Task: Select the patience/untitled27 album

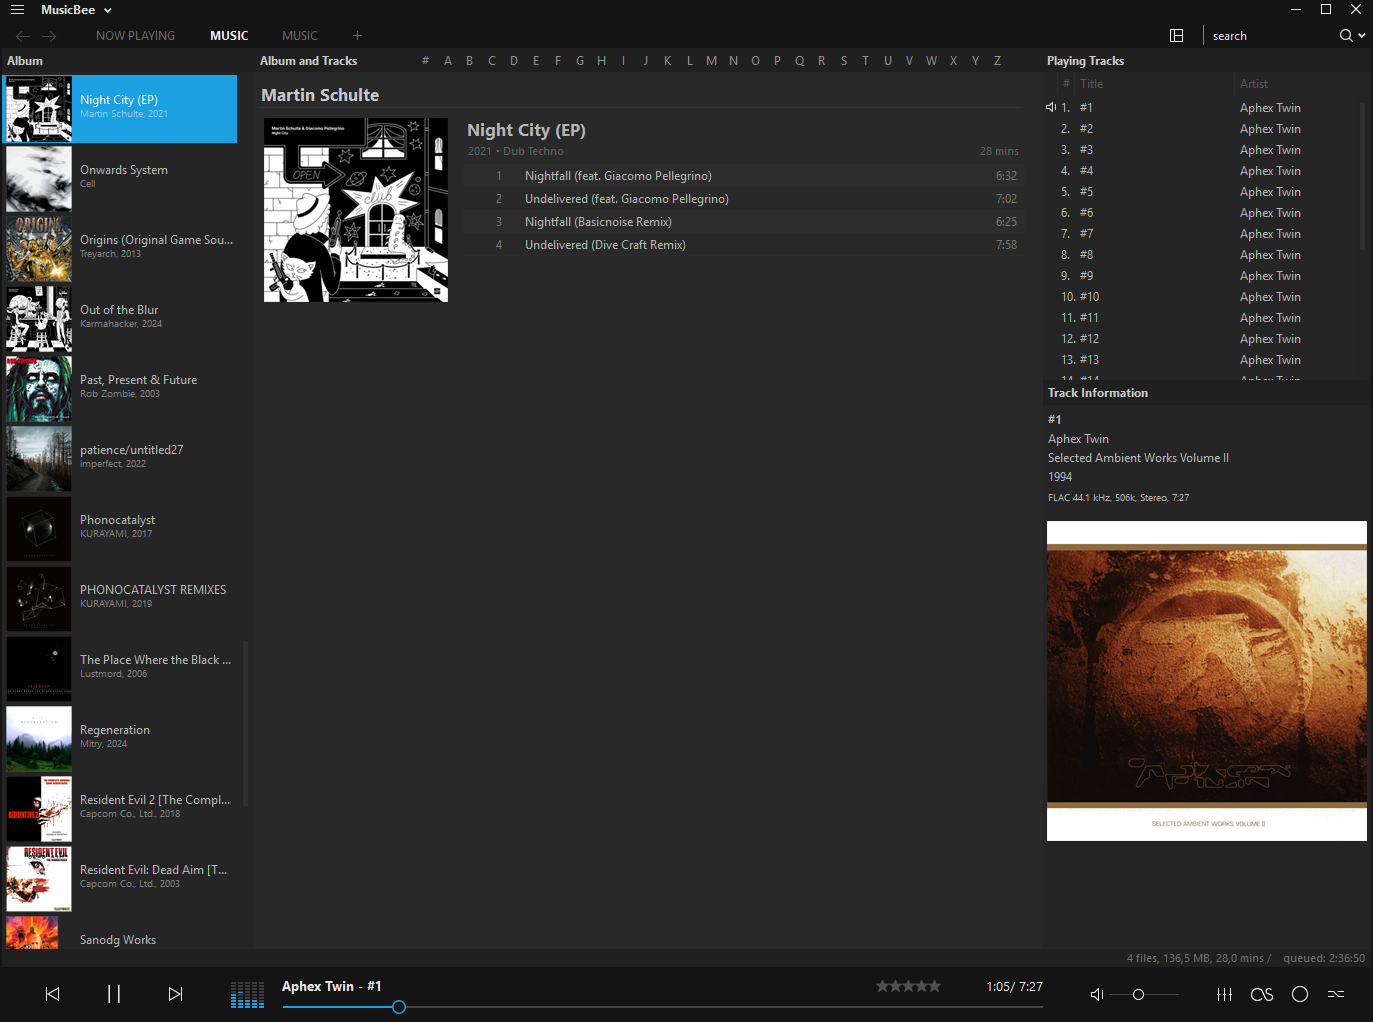Action: coord(120,459)
